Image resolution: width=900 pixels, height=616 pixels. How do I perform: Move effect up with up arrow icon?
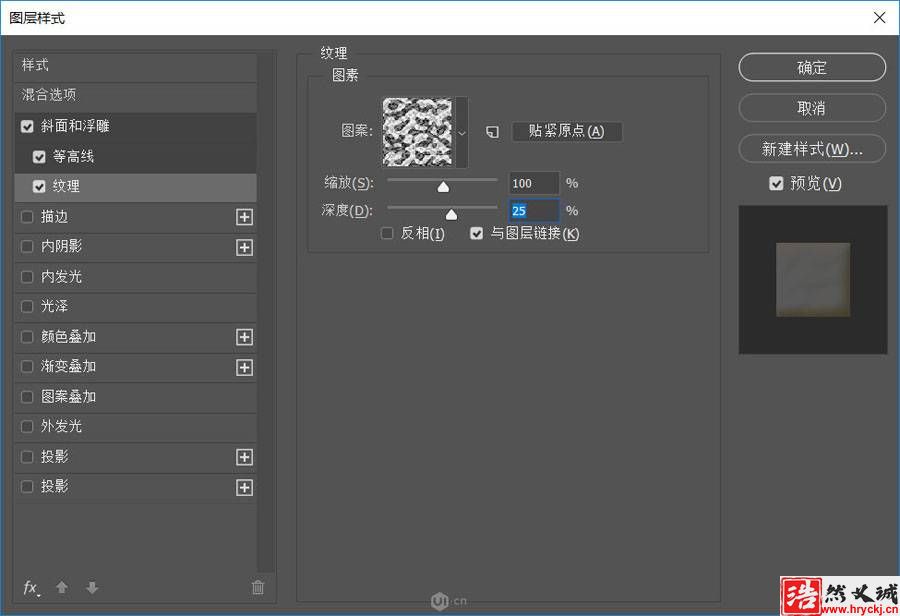[x=62, y=587]
